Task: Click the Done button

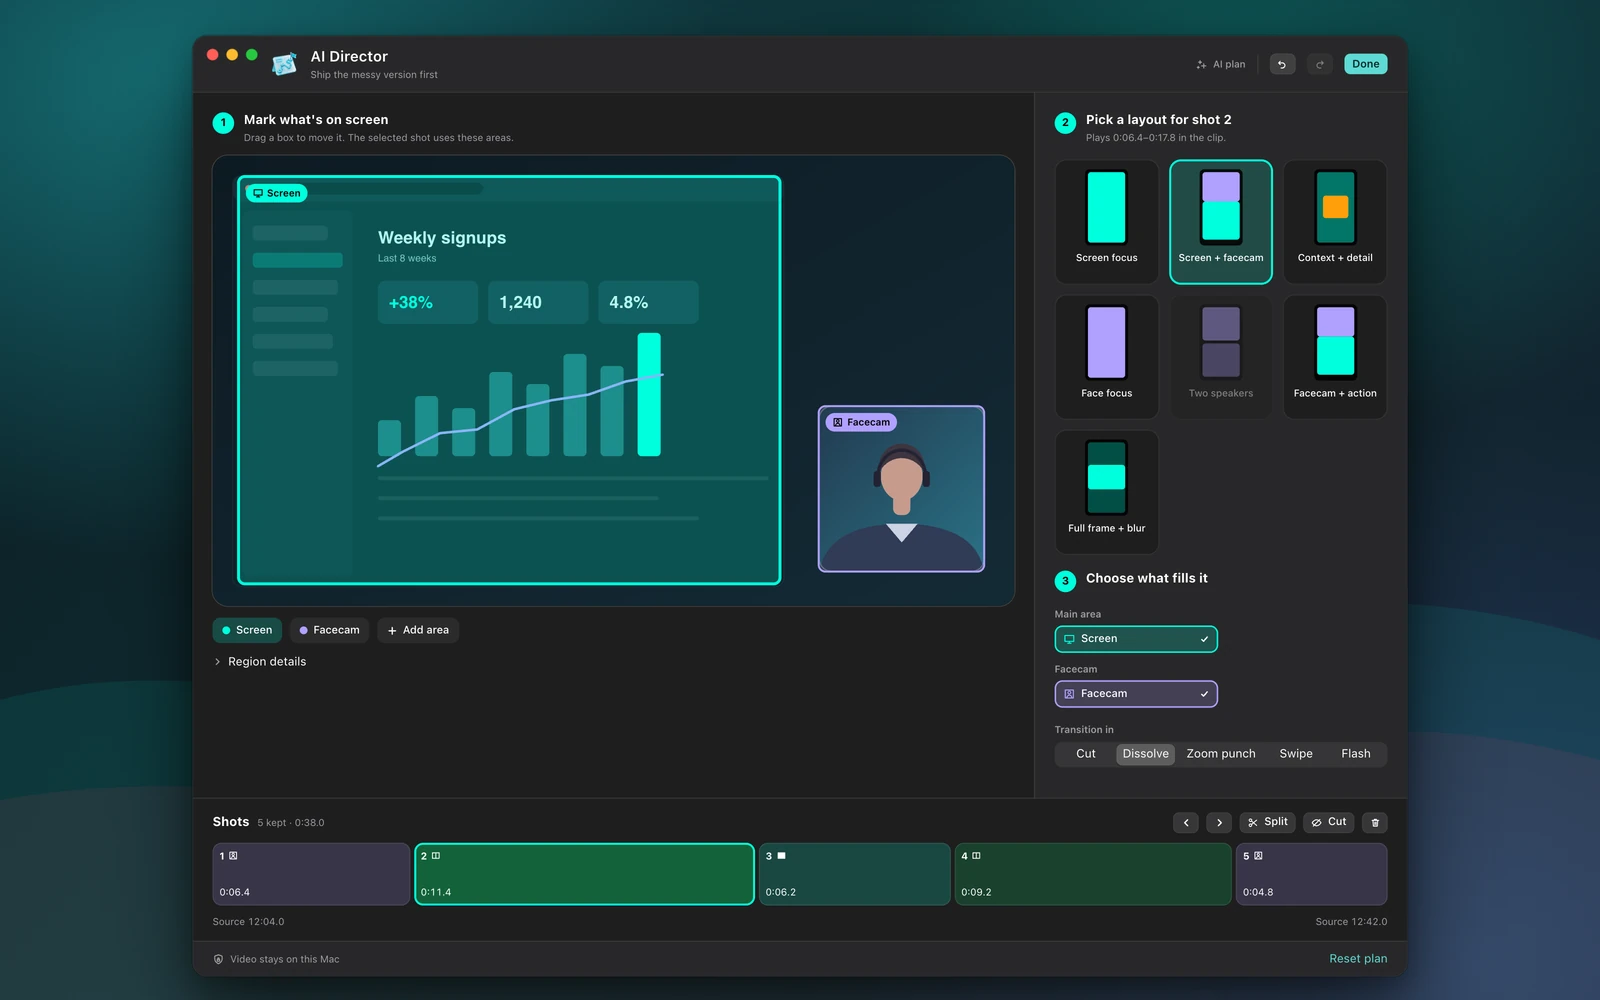Action: pyautogui.click(x=1365, y=64)
